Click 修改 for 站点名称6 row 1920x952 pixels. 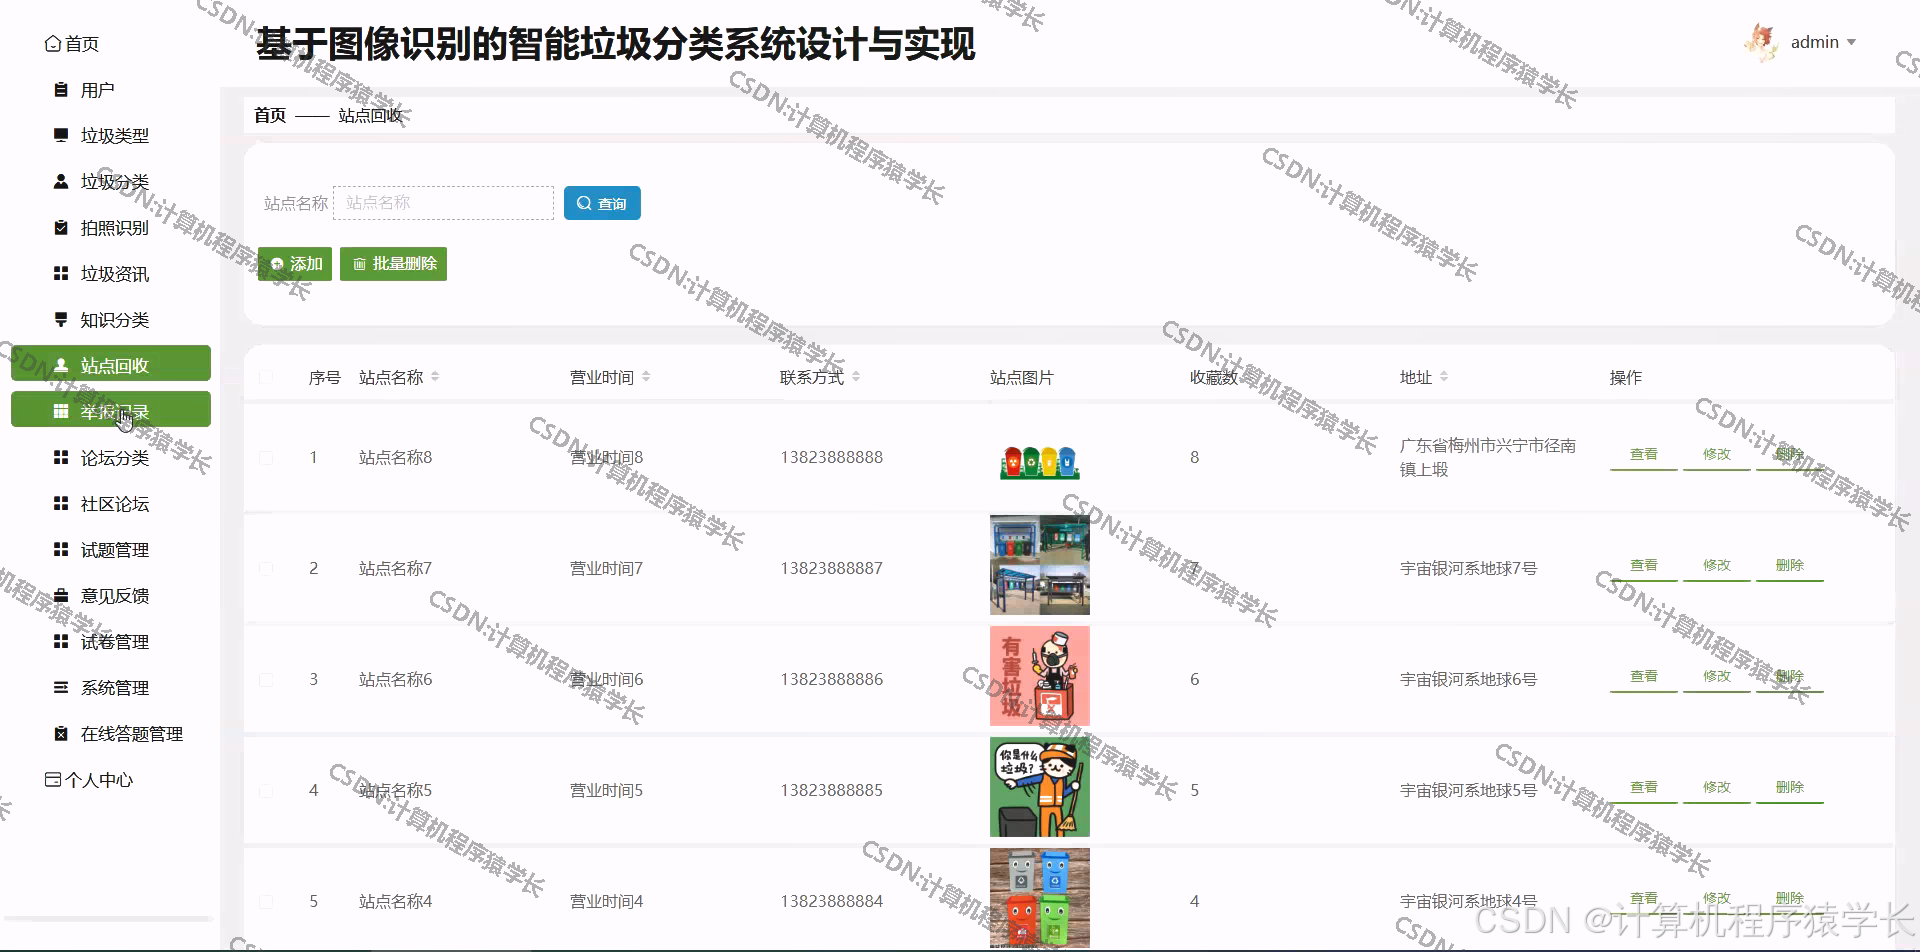(1716, 676)
